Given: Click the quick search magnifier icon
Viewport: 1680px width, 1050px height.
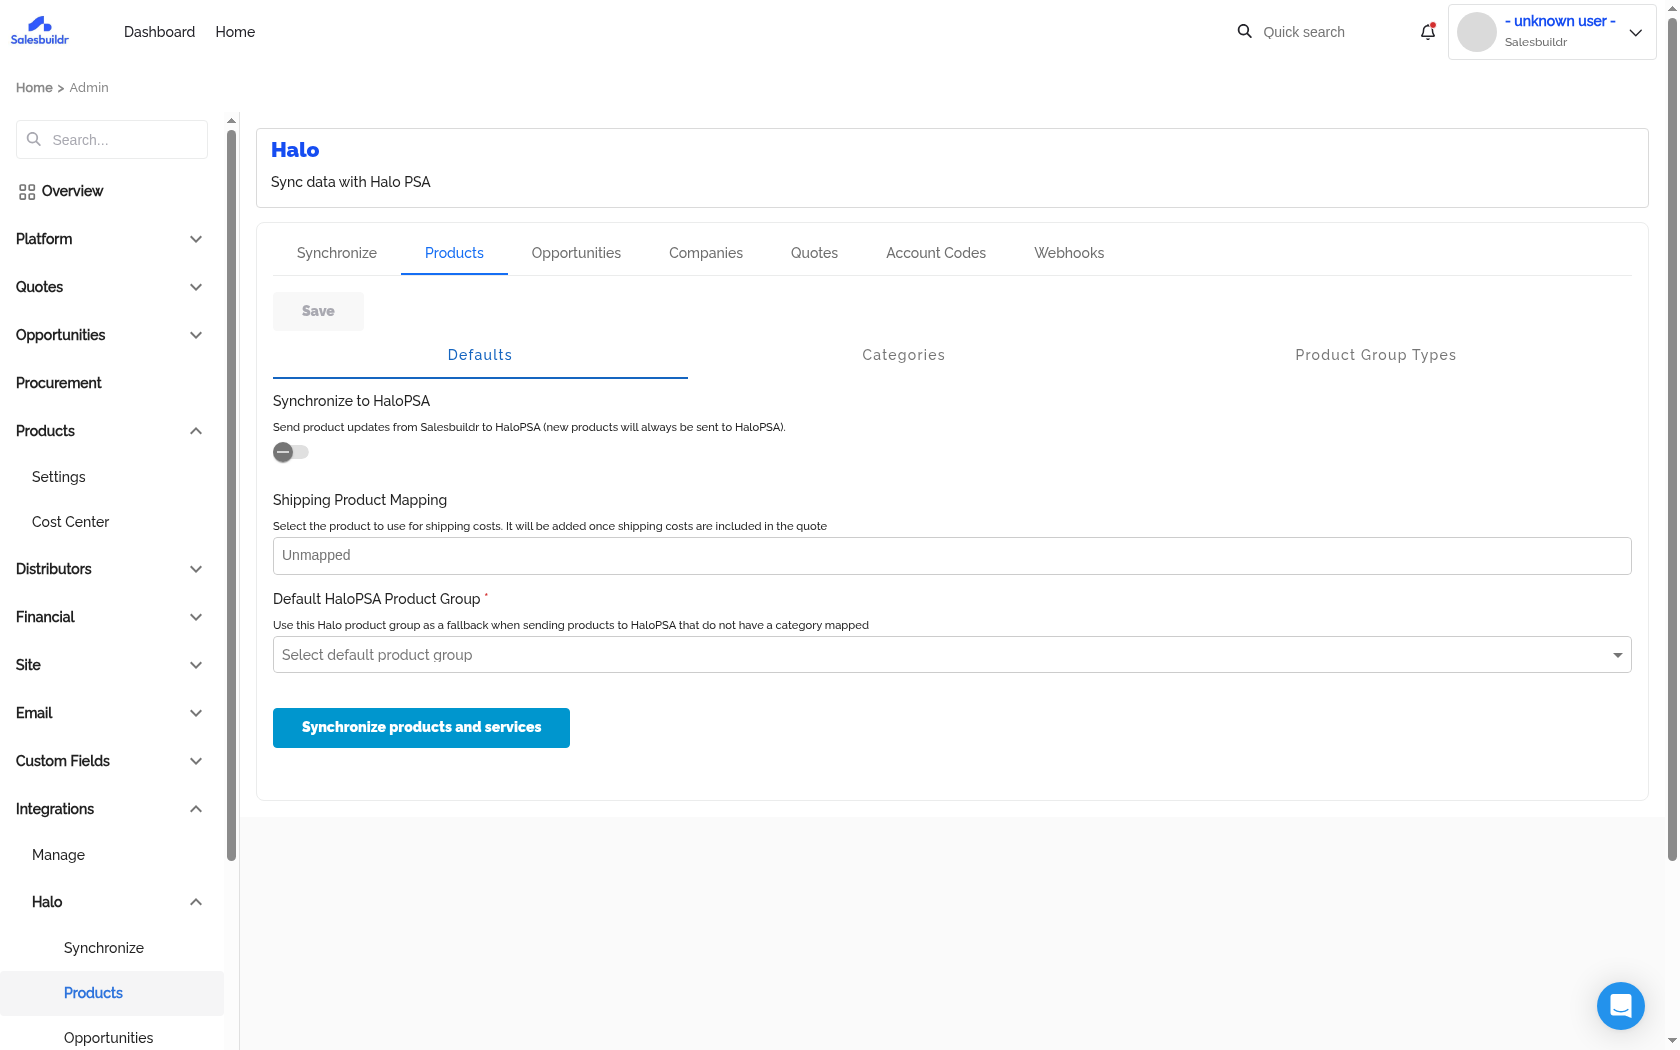Looking at the screenshot, I should coord(1244,32).
